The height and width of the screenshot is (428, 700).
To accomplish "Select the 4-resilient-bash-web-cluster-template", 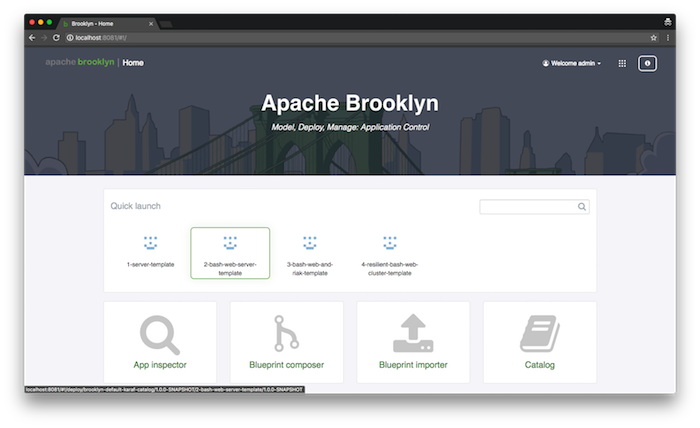I will (x=389, y=253).
